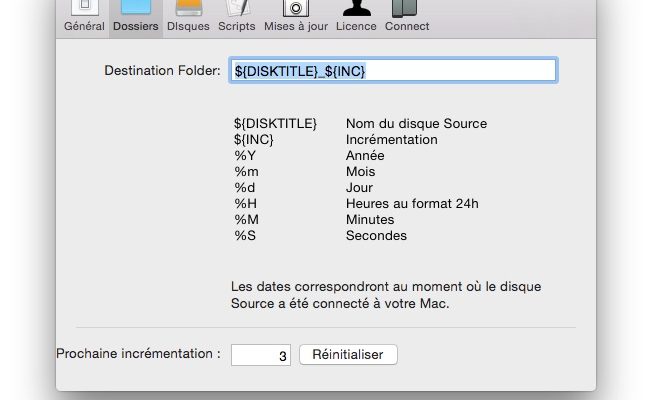
Task: Open the Mises à jour update icon
Action: [296, 8]
